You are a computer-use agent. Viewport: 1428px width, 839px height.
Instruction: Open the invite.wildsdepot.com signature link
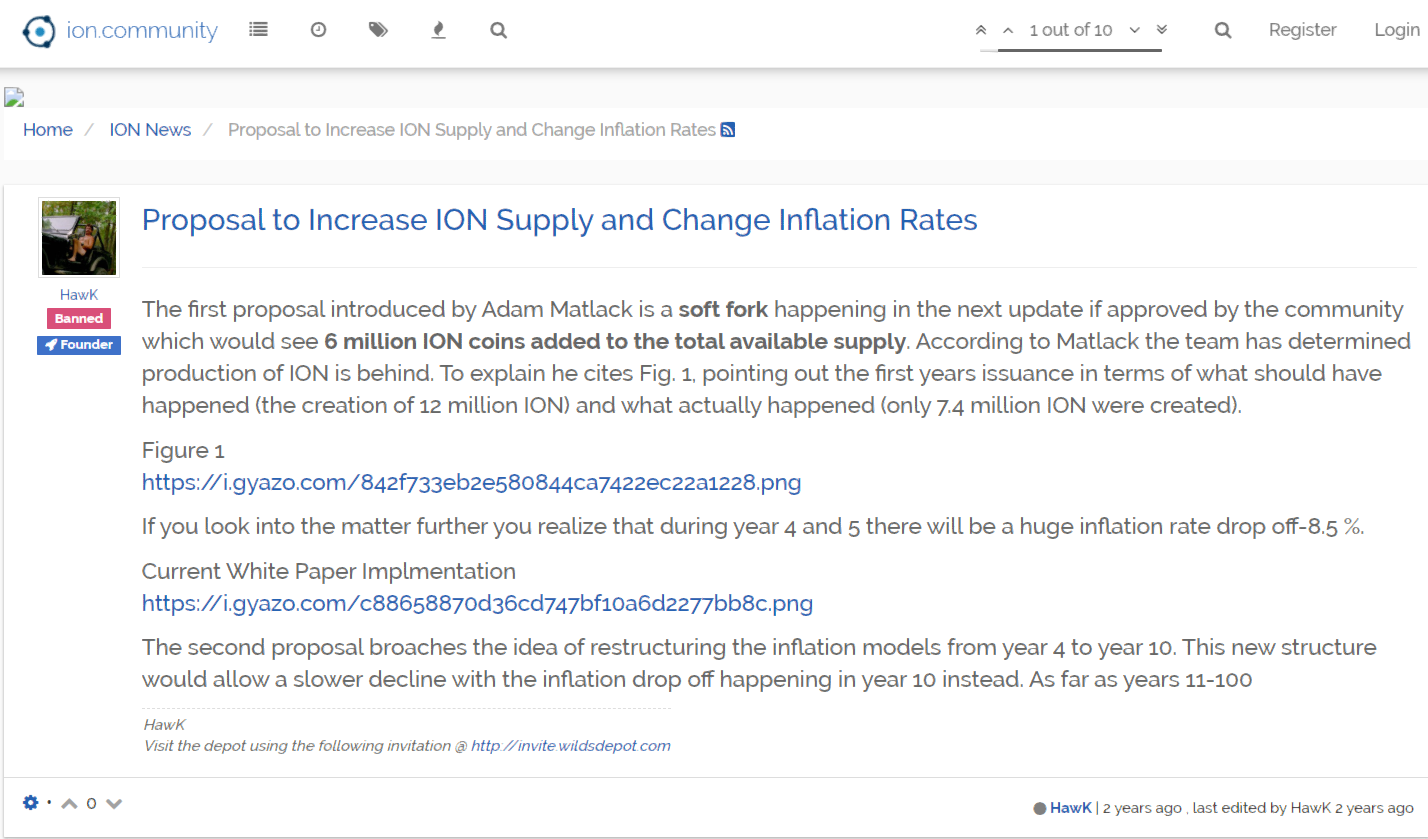coord(571,746)
